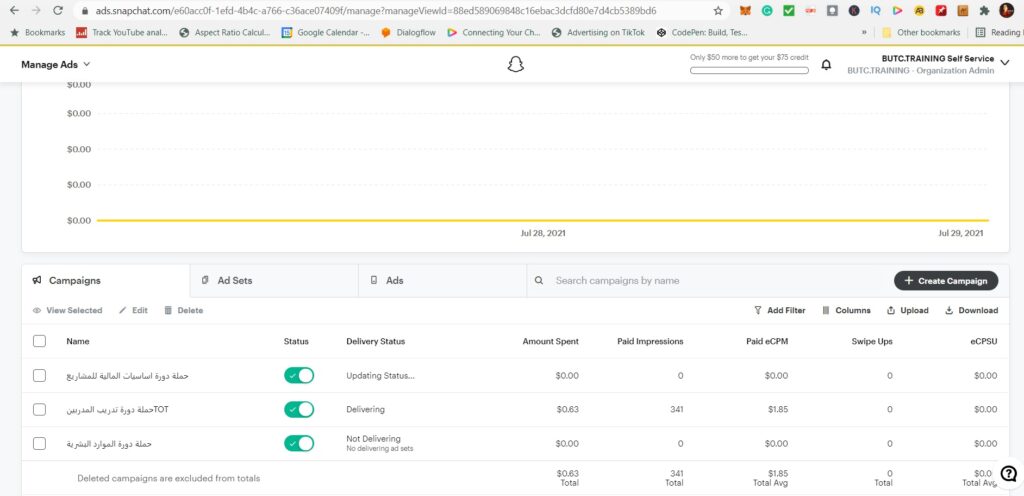Bookmark this page with star icon
The image size is (1024, 496).
718,11
